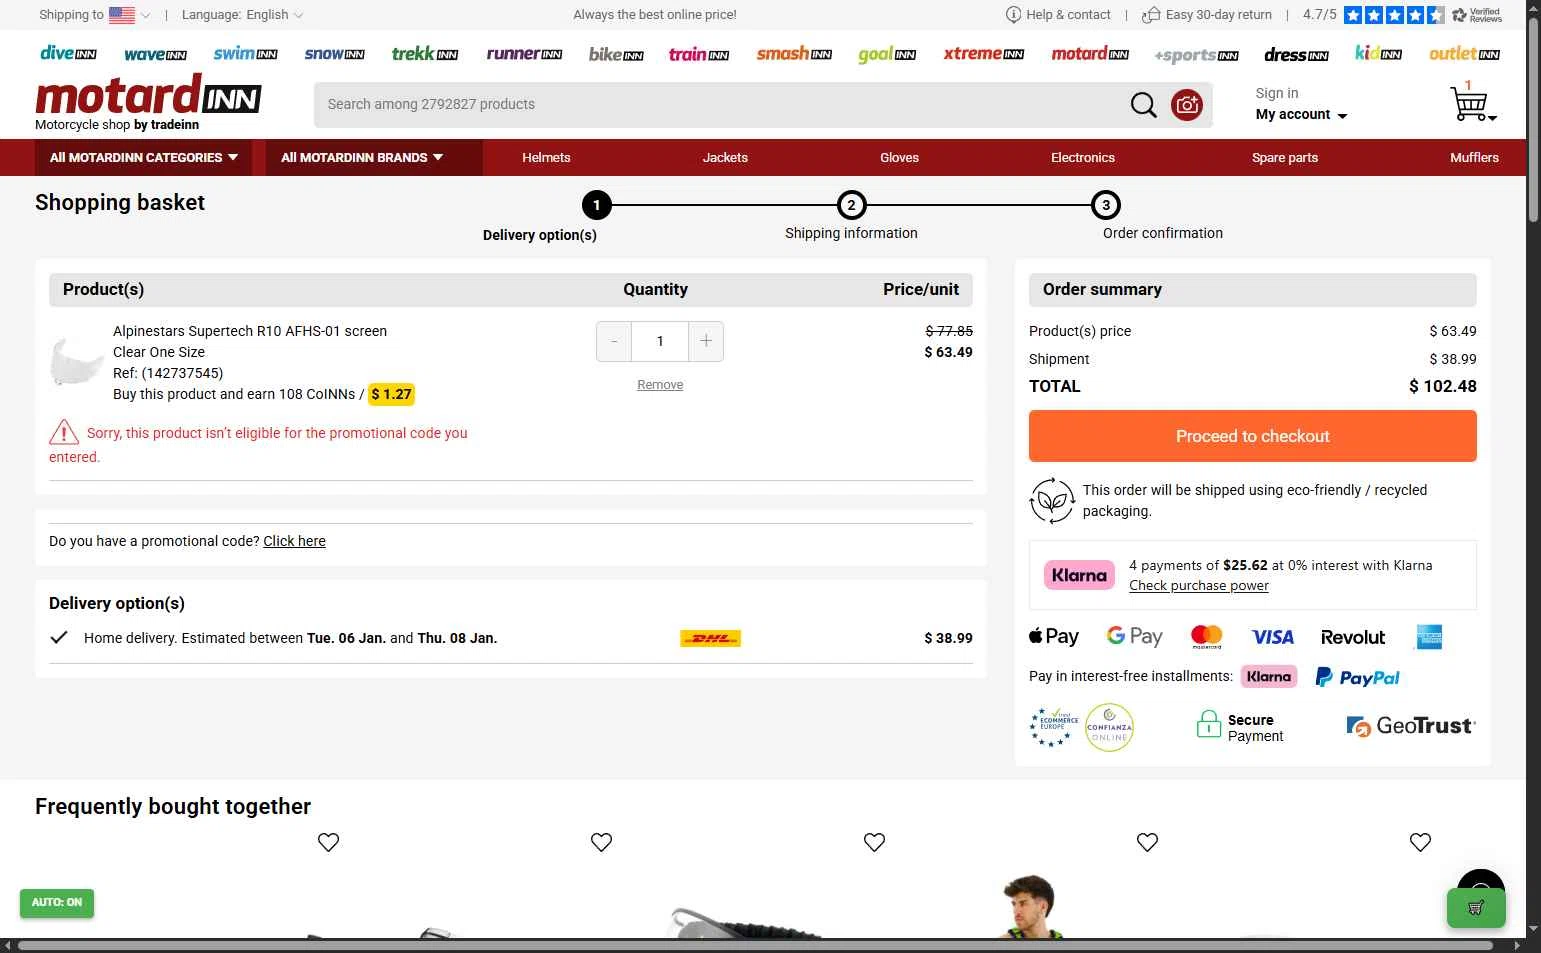This screenshot has width=1541, height=953.
Task: Open the smashinn store logo link
Action: pyautogui.click(x=794, y=54)
